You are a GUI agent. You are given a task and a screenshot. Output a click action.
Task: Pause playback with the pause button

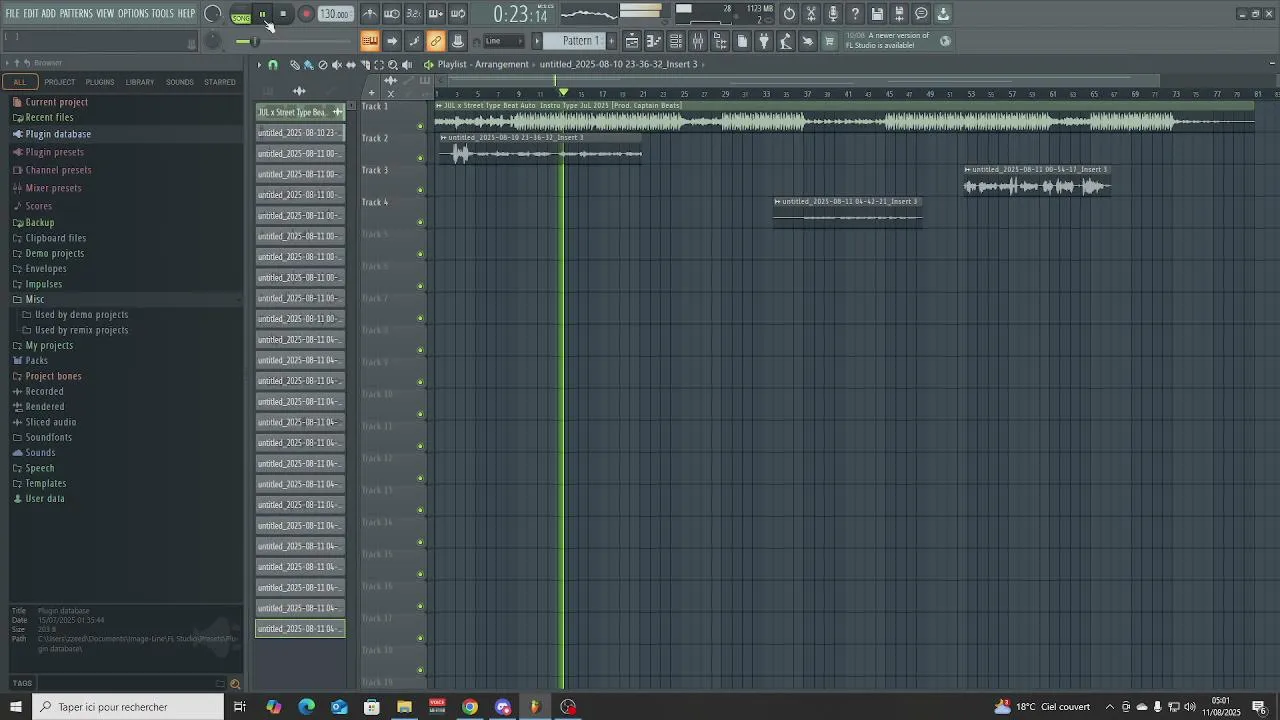point(263,14)
